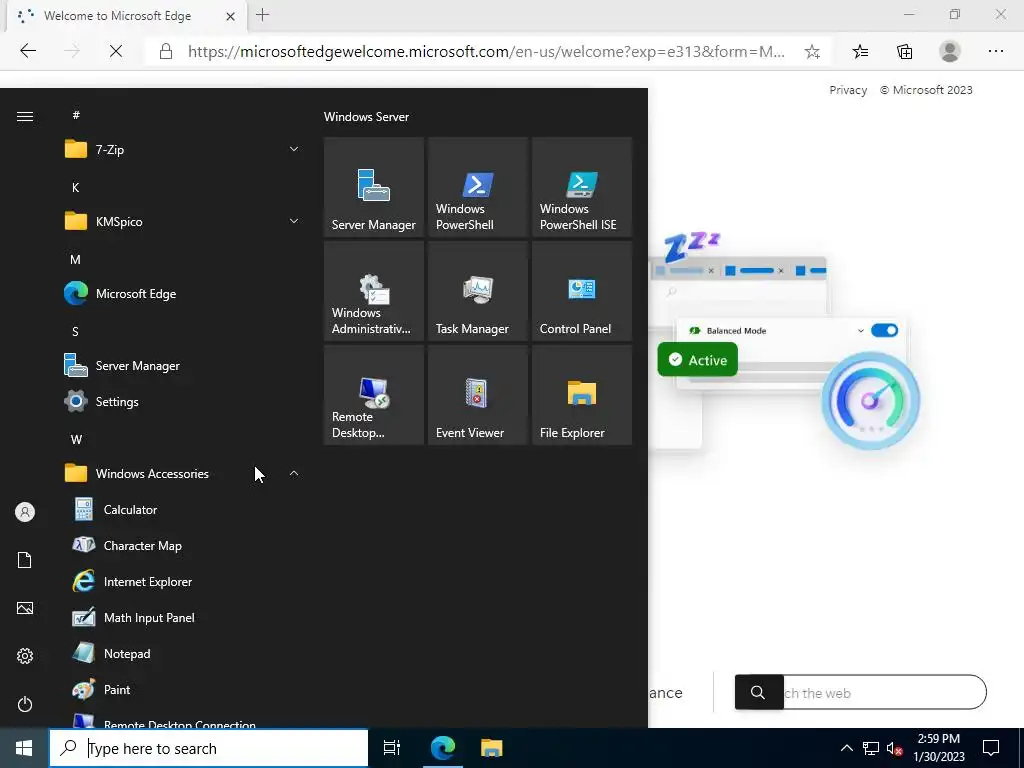Open the KMSpico folder entry
Image resolution: width=1024 pixels, height=768 pixels.
[183, 221]
